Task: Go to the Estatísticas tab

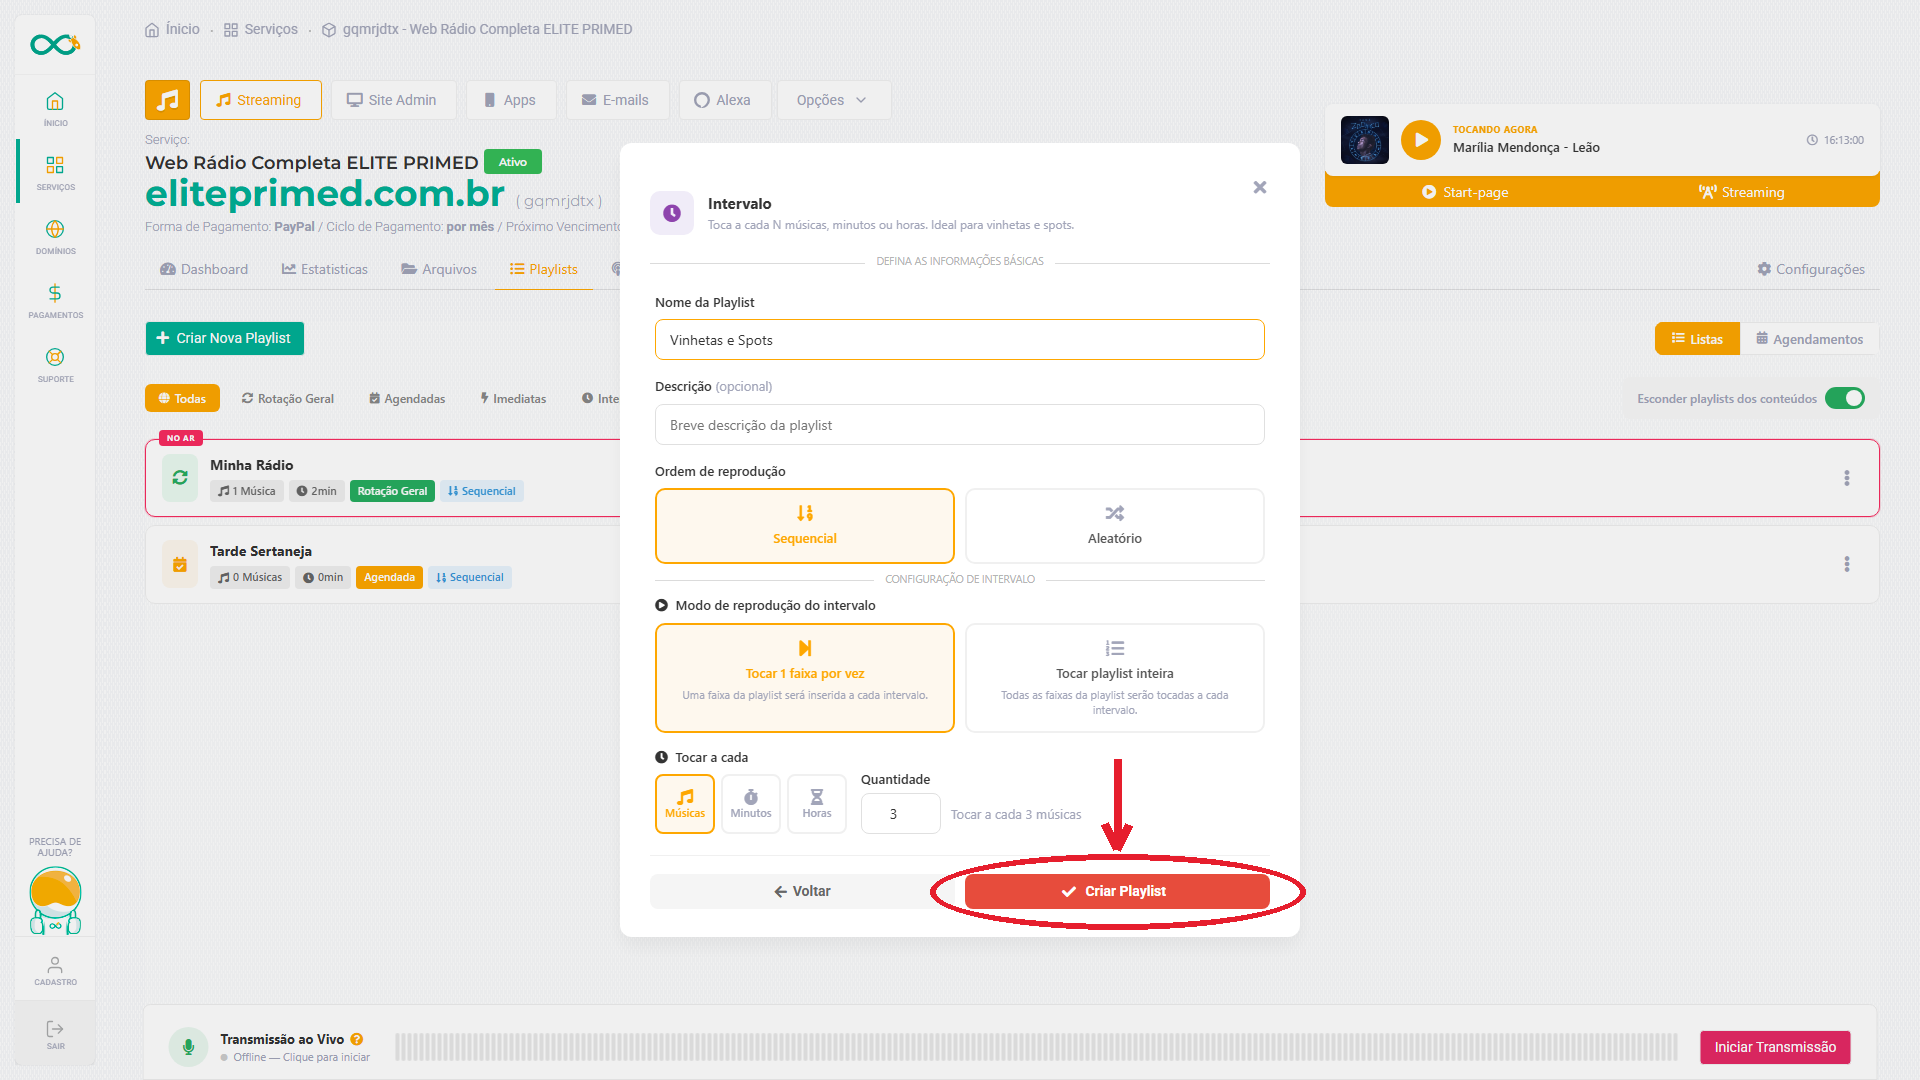Action: [325, 269]
